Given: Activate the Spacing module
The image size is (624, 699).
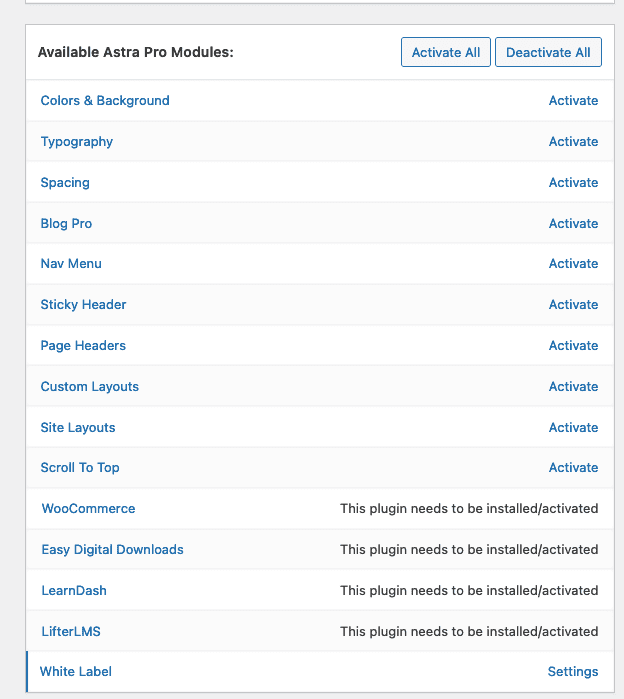Looking at the screenshot, I should tap(573, 183).
